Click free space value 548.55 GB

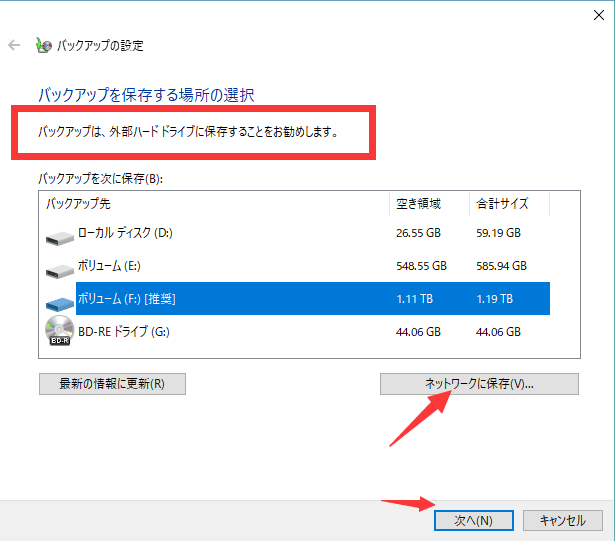click(421, 266)
